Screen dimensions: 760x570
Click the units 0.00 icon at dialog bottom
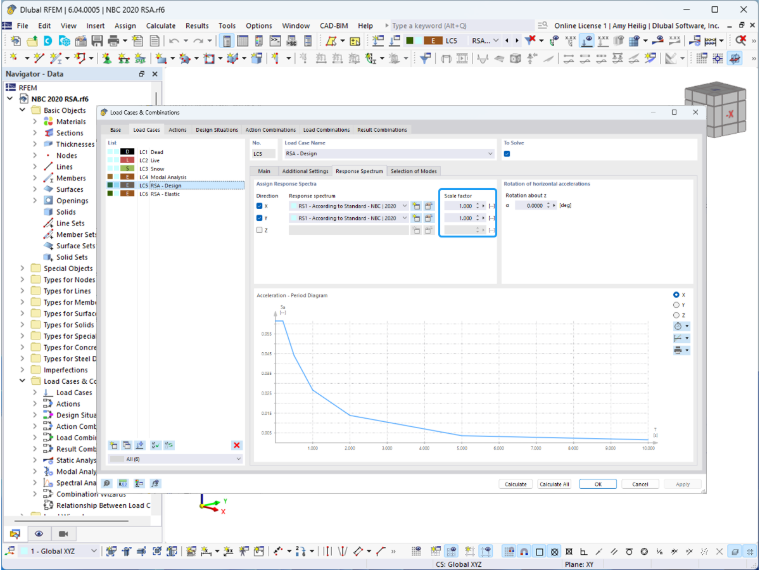123,483
